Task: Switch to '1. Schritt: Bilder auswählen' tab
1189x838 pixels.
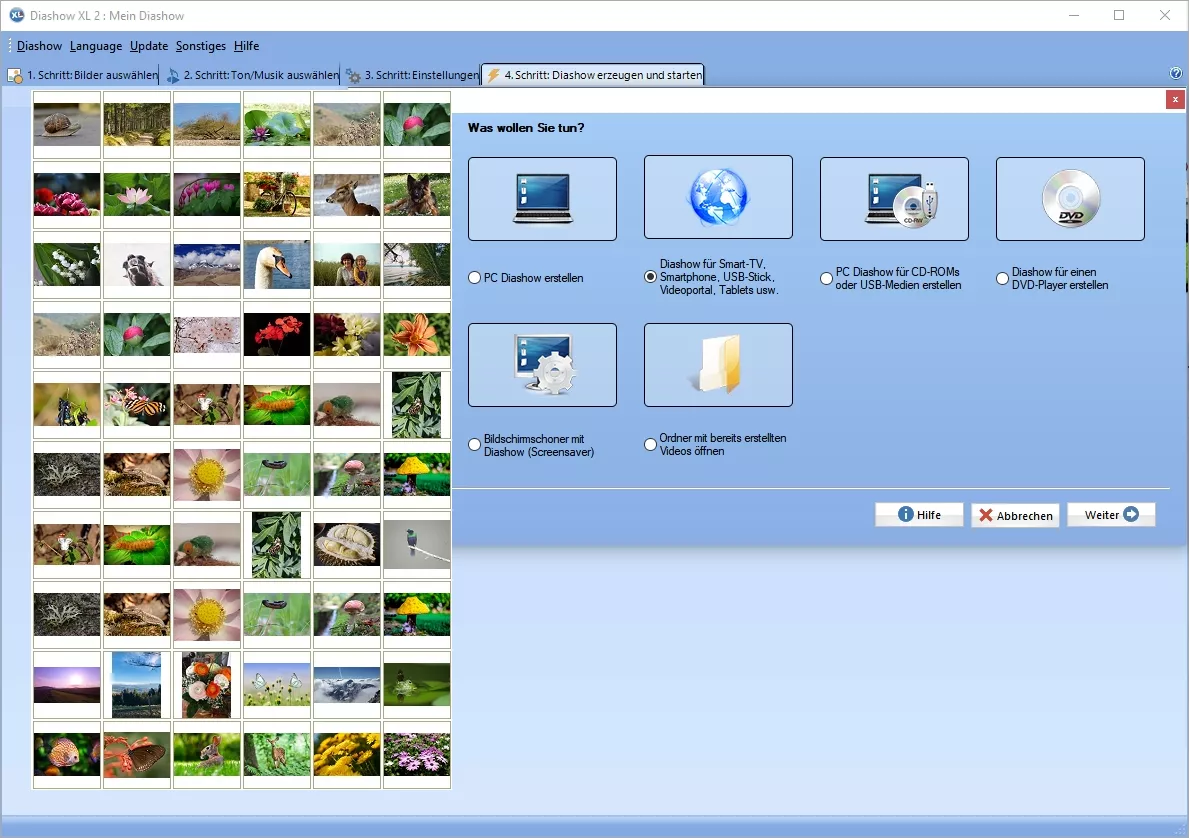Action: pyautogui.click(x=83, y=75)
